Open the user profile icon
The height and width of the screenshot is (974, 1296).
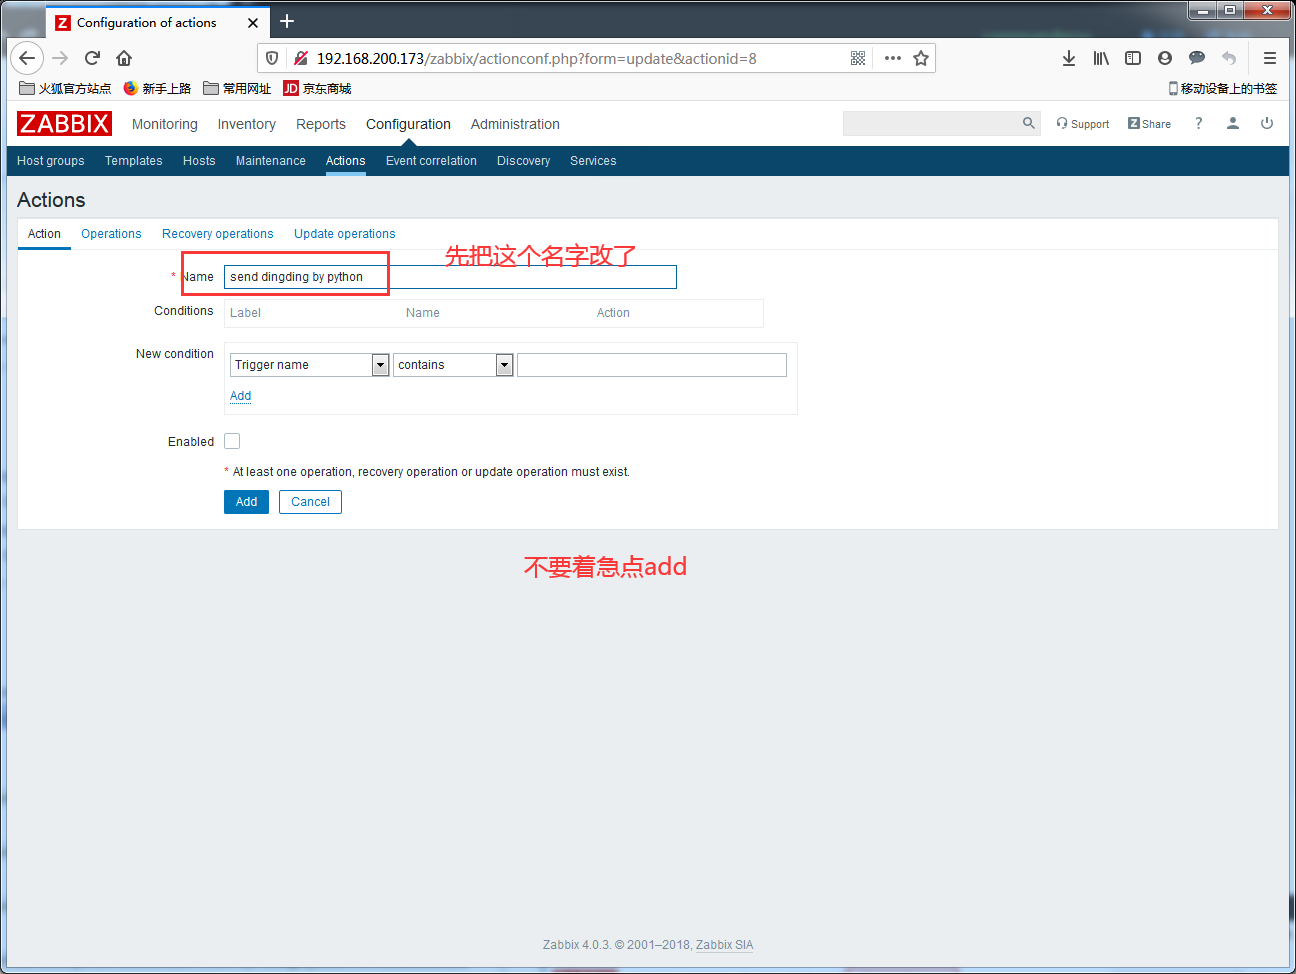point(1233,123)
